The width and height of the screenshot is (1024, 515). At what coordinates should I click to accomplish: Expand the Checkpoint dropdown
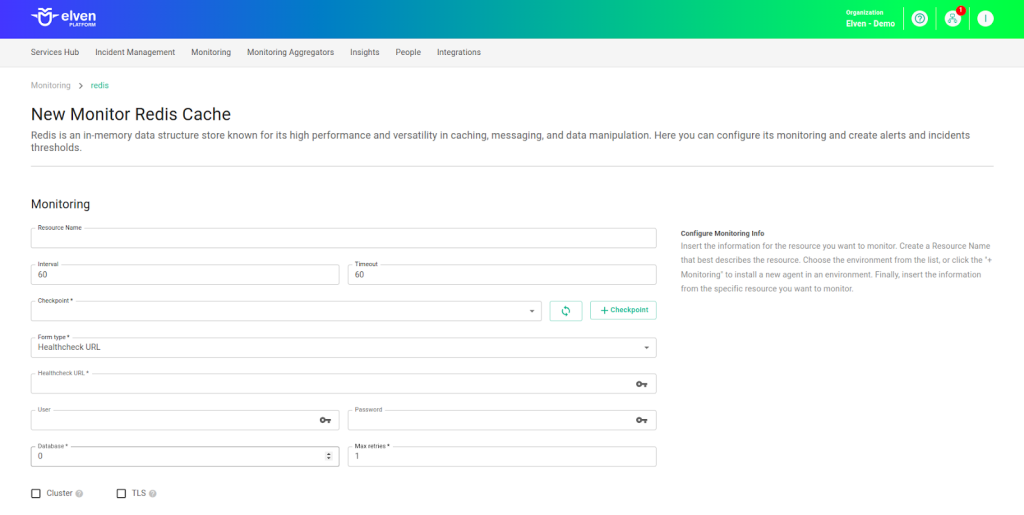click(531, 312)
